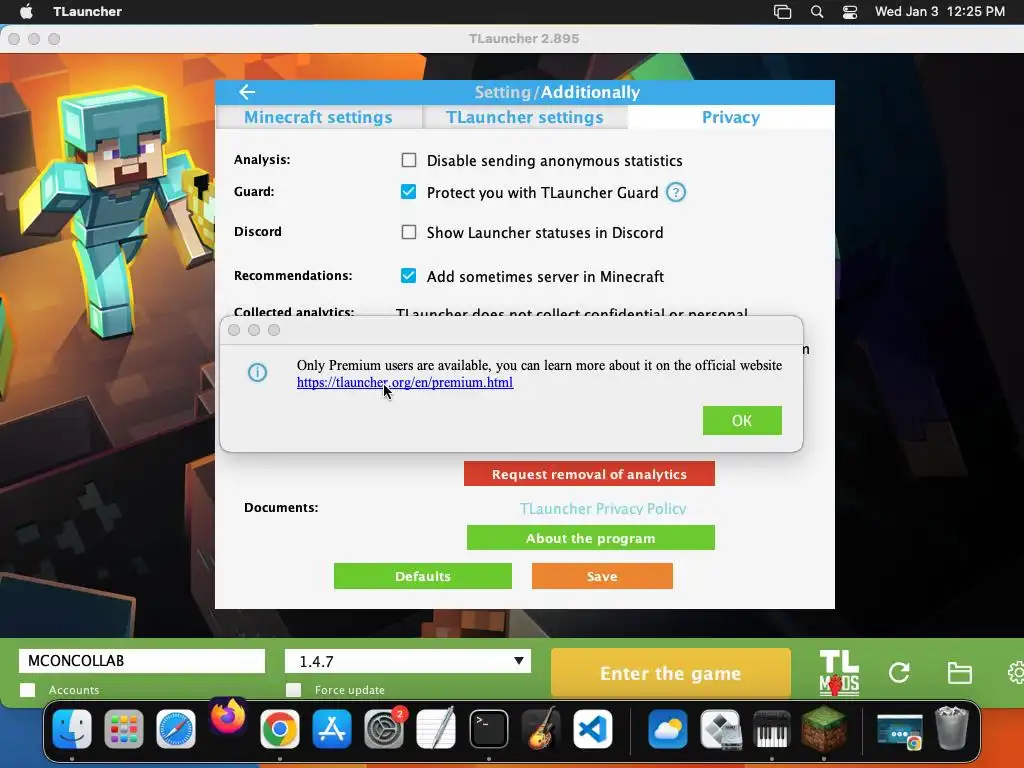The image size is (1024, 768).
Task: Open GarageBand from the dock
Action: coord(541,729)
